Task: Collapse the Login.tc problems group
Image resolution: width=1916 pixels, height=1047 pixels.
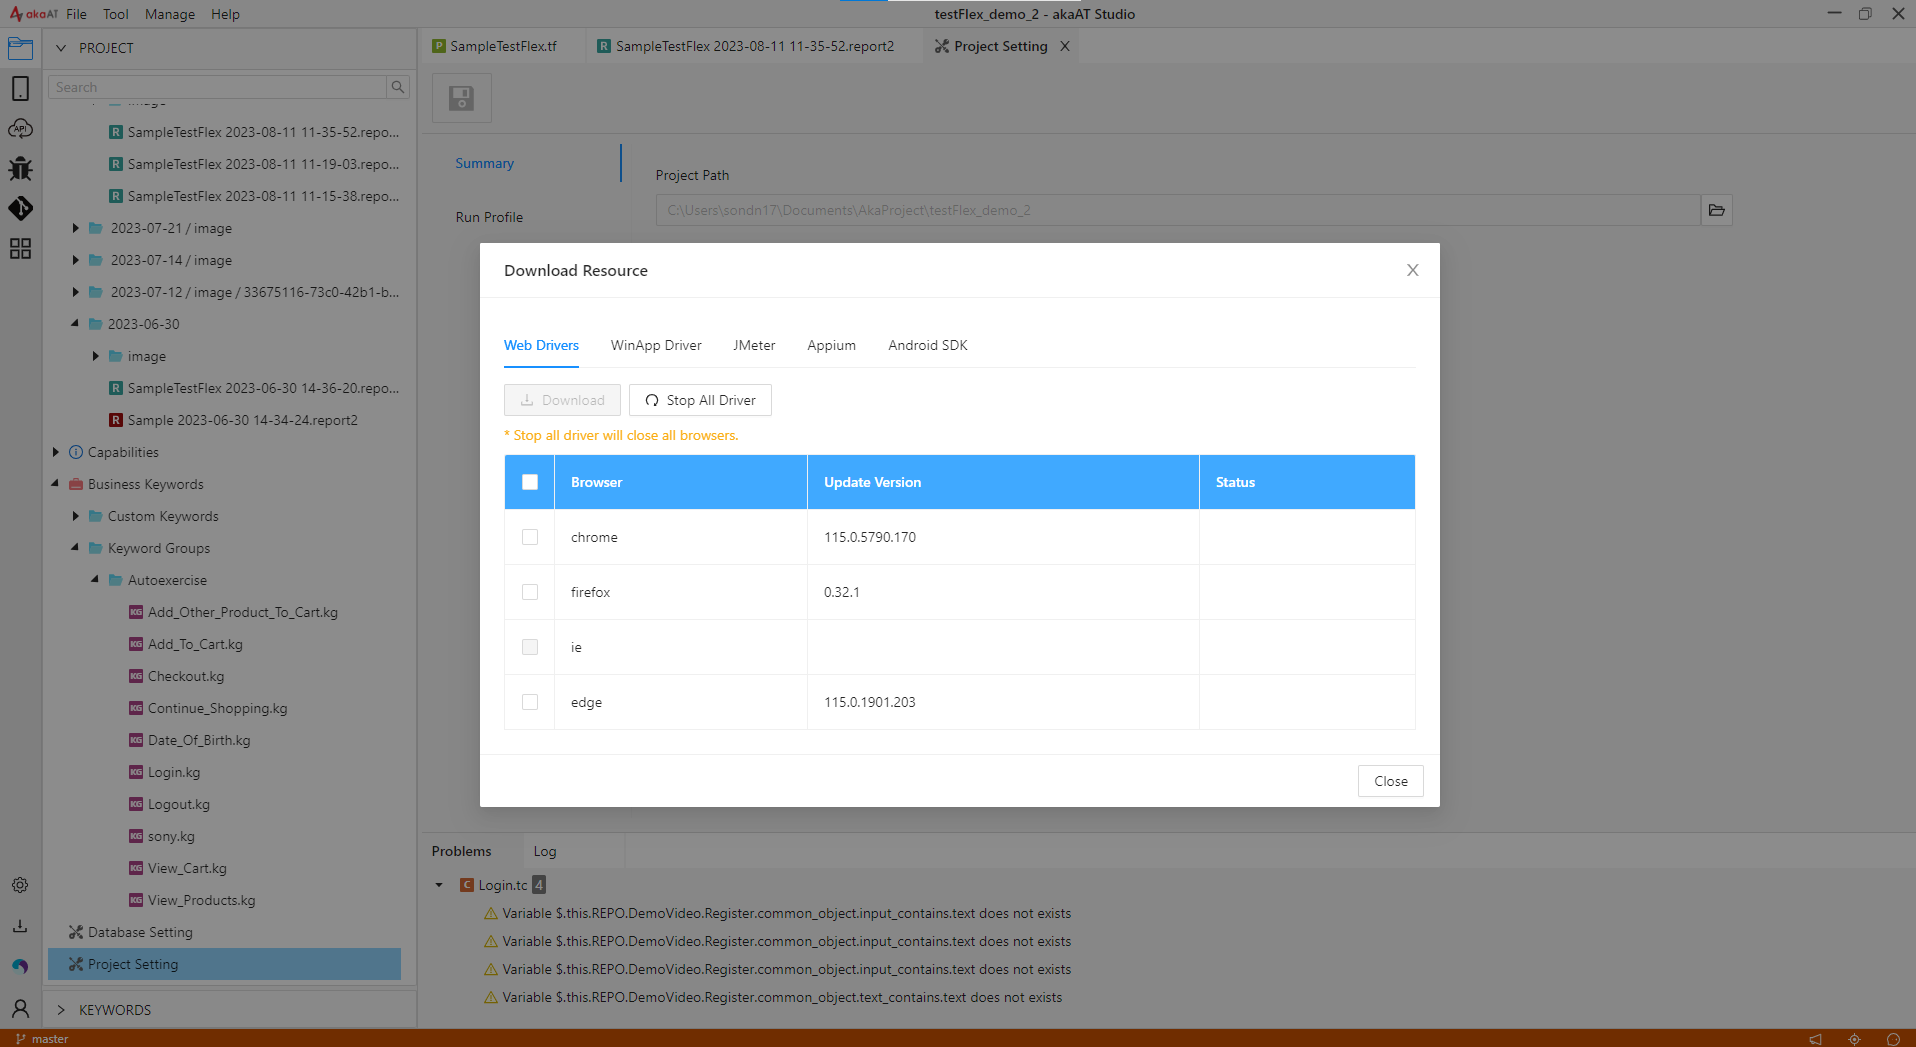Action: coord(439,885)
